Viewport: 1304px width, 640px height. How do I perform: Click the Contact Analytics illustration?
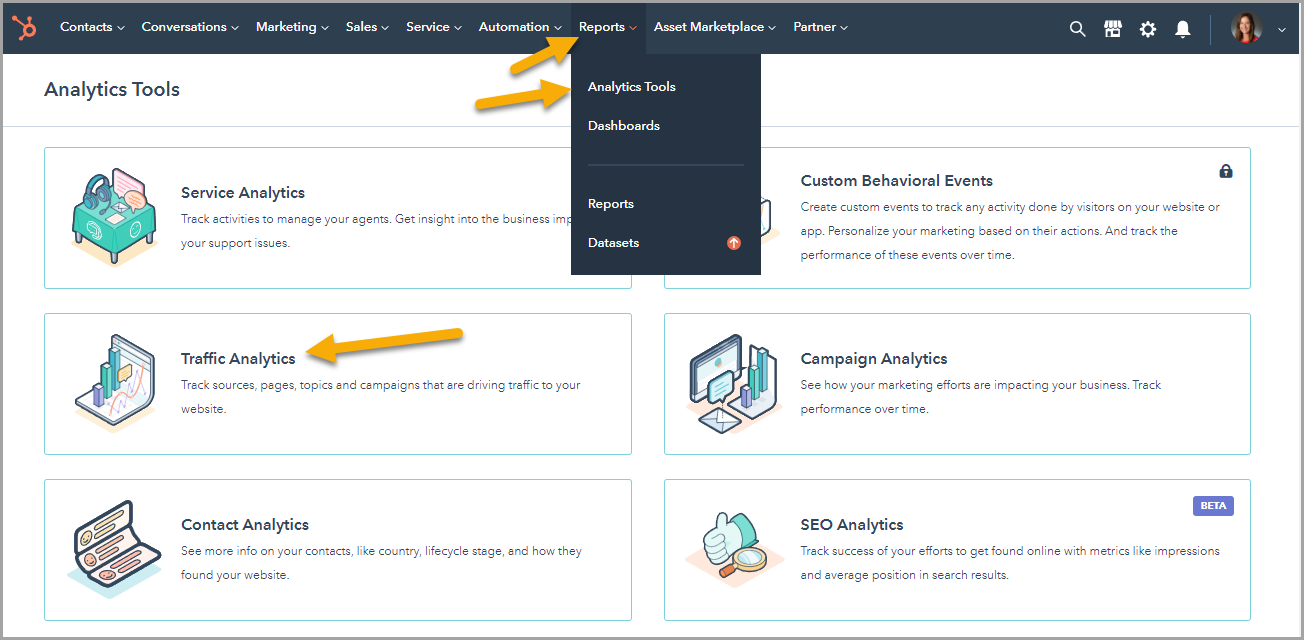click(x=115, y=551)
